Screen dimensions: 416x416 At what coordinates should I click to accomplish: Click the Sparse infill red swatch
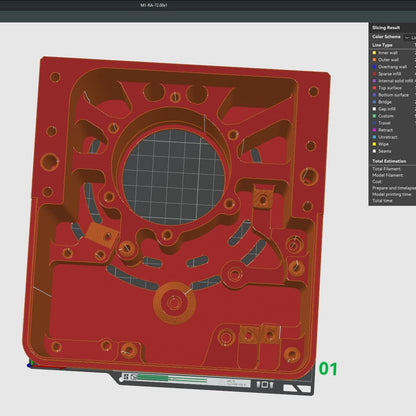pyautogui.click(x=374, y=74)
